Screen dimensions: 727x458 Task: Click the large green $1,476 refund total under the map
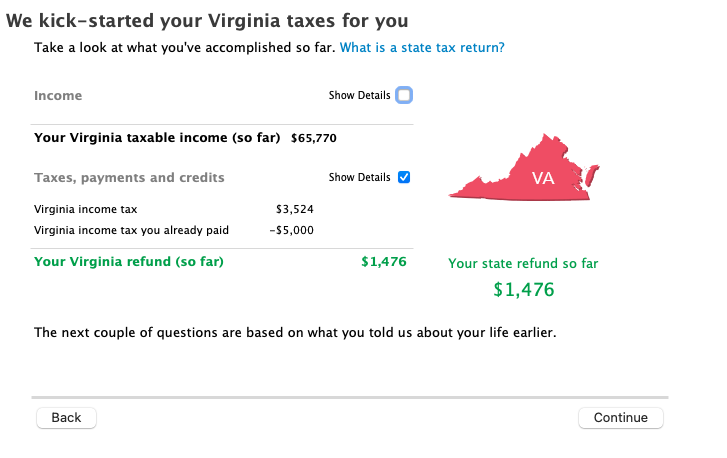point(523,290)
